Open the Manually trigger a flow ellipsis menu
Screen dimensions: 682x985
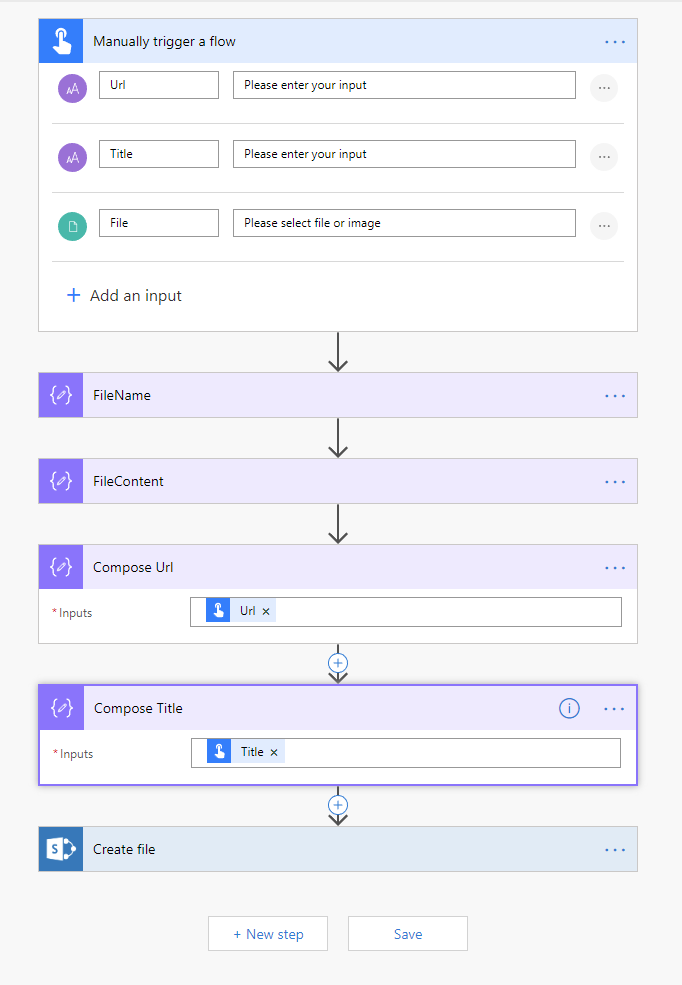pyautogui.click(x=615, y=41)
